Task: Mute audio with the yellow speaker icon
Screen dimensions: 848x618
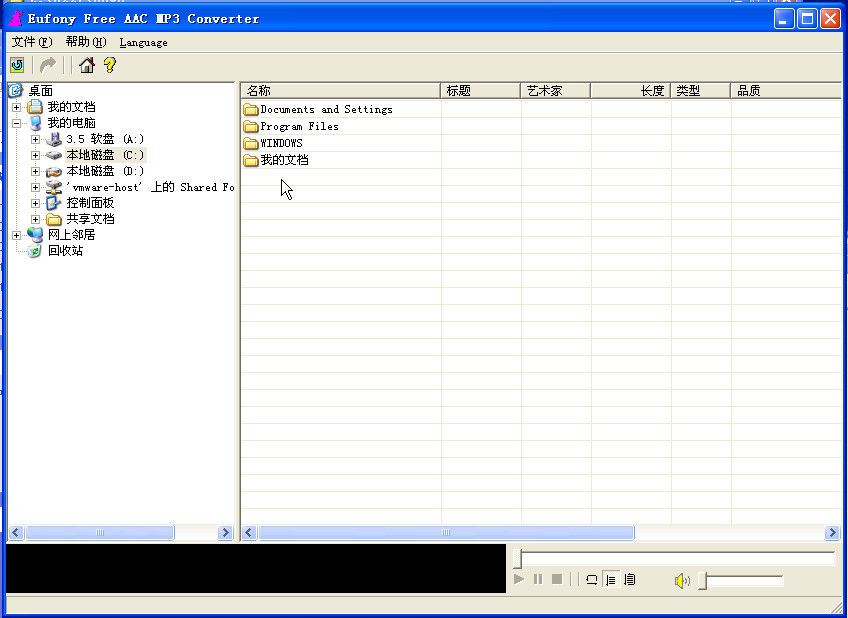Action: click(682, 581)
